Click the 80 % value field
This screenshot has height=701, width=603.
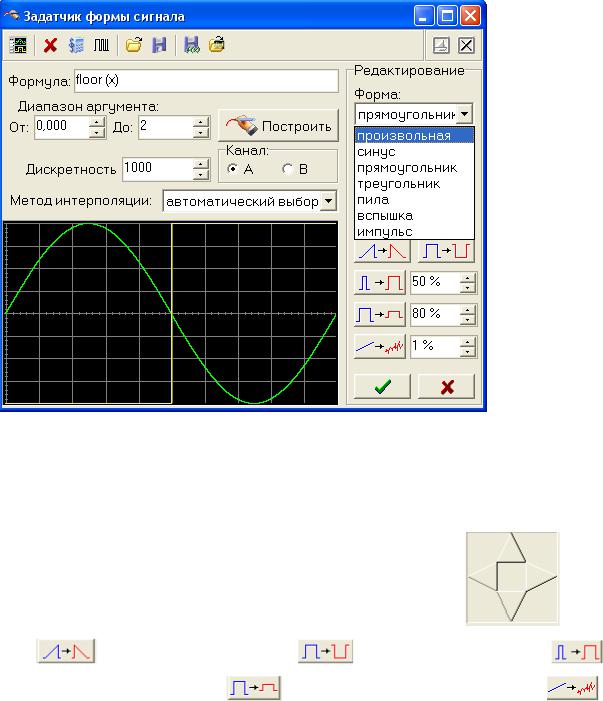click(435, 314)
